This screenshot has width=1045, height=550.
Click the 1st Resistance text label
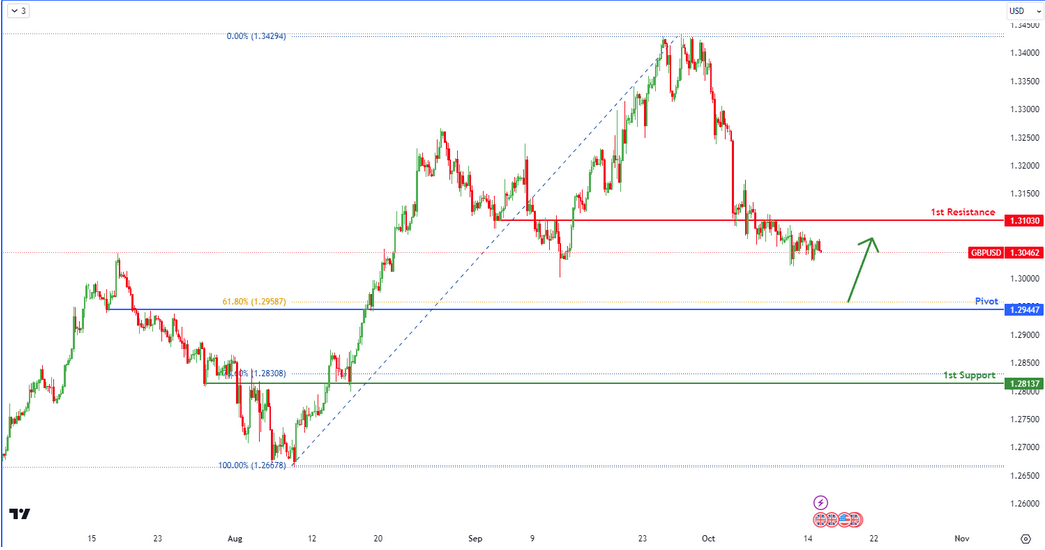(962, 212)
